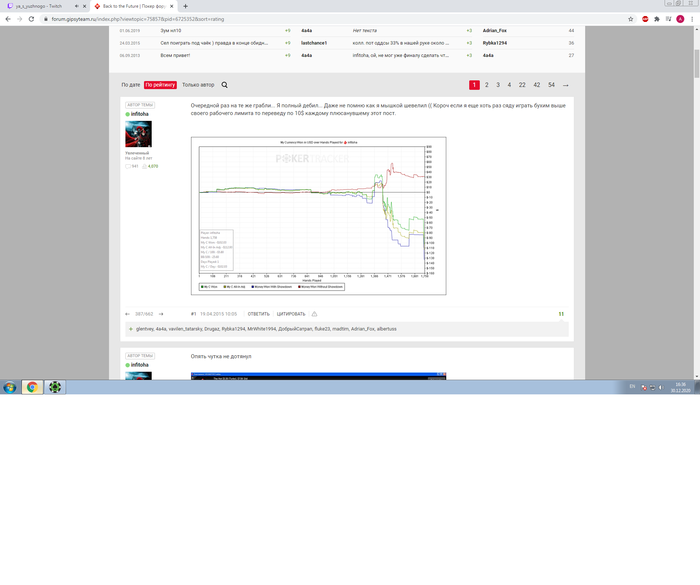Open Chrome from the taskbar

[32, 387]
